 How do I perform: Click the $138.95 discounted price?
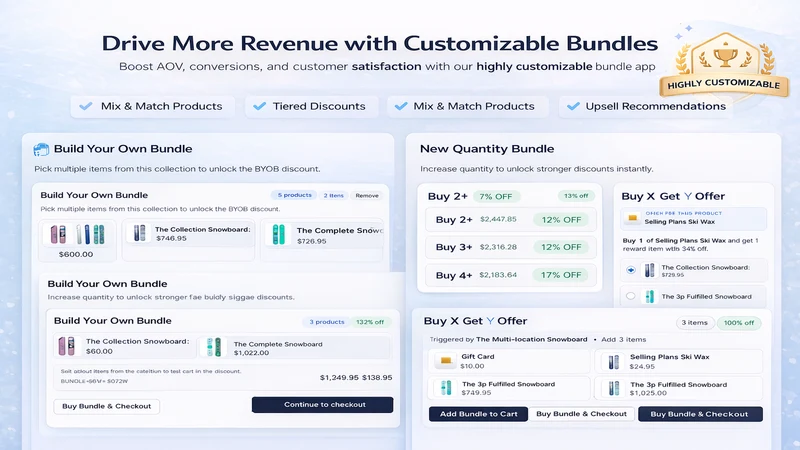click(x=377, y=378)
